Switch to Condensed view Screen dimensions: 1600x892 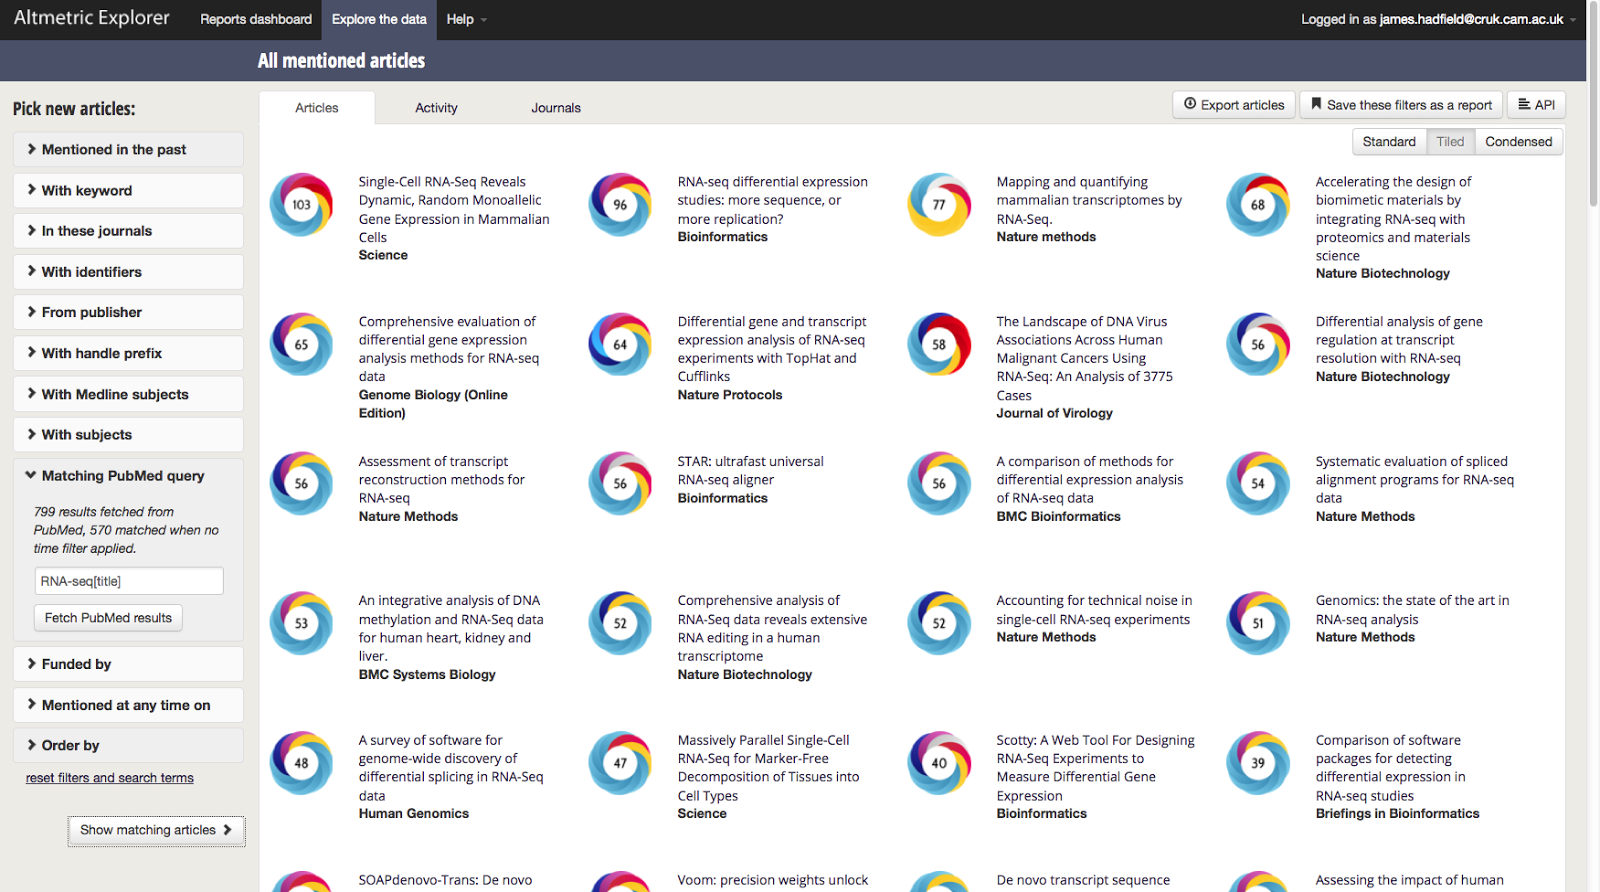click(1518, 142)
